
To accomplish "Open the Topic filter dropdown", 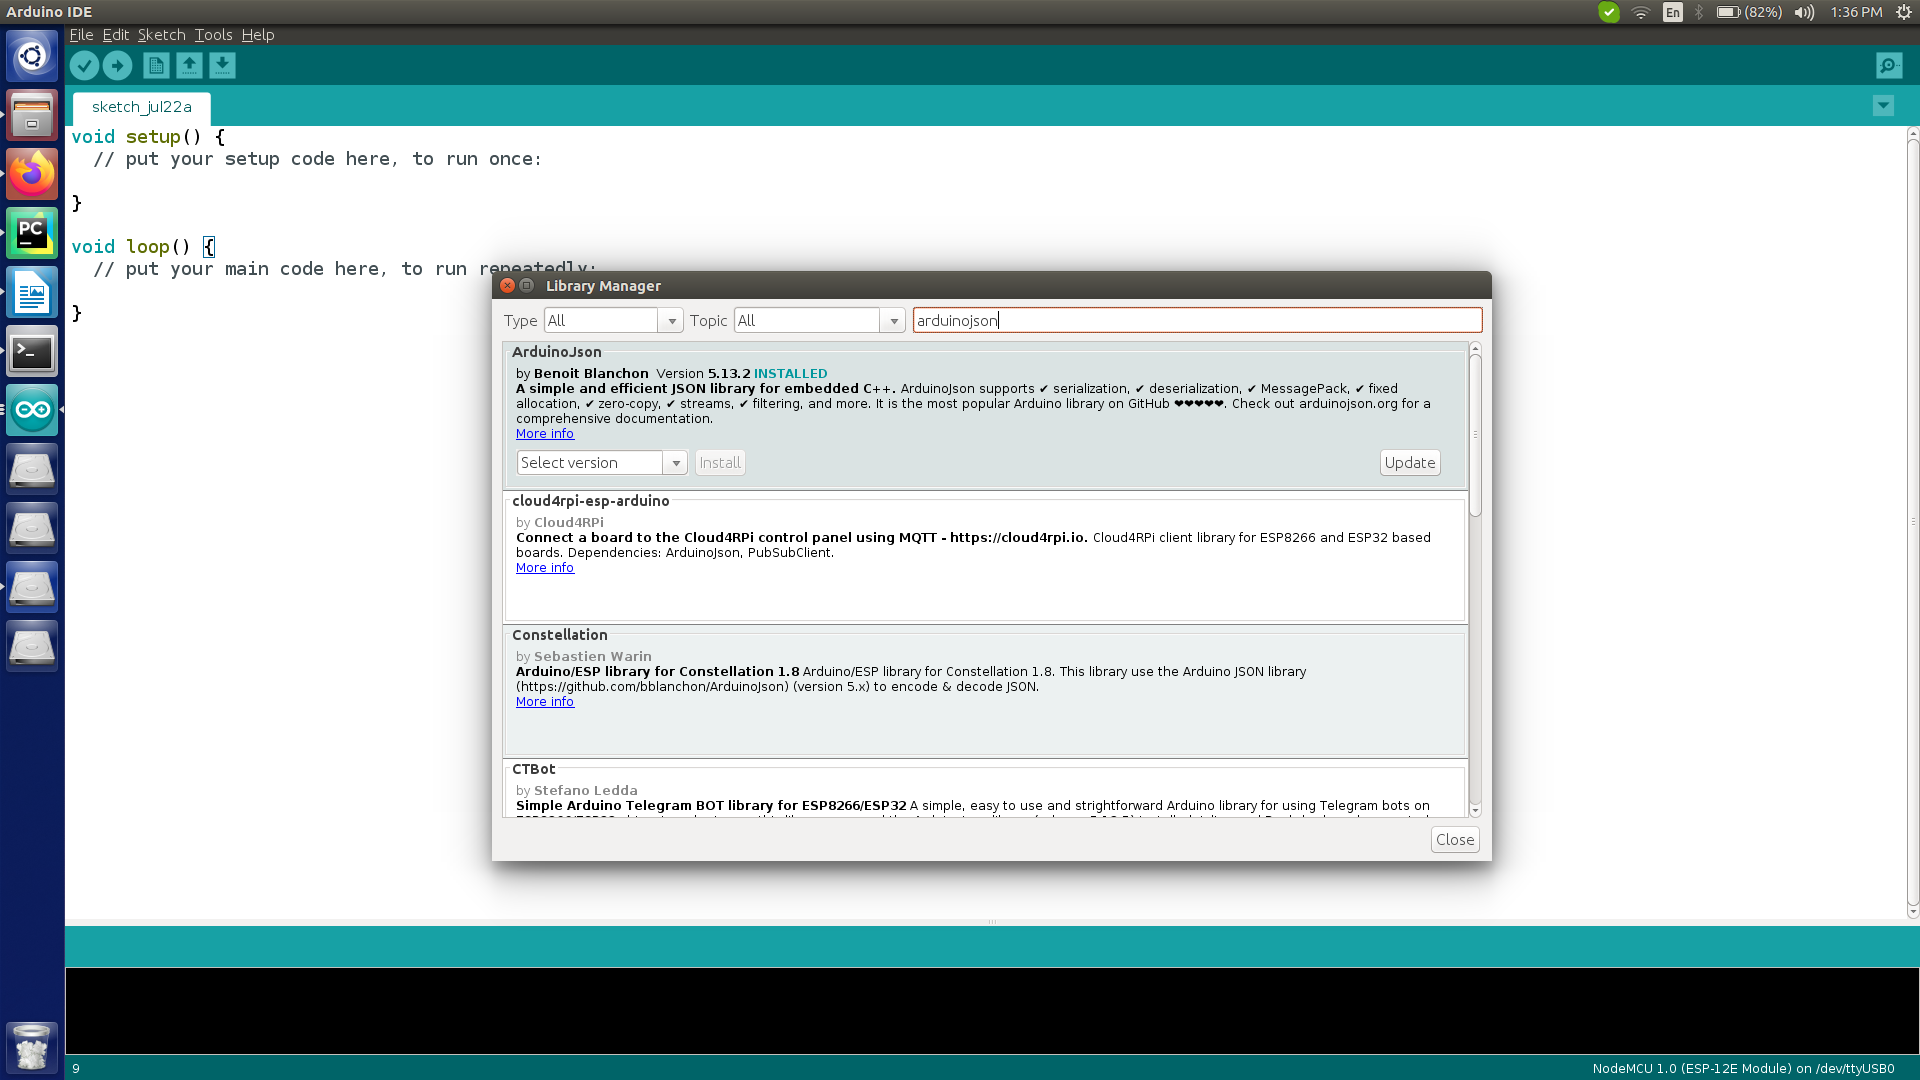I will (819, 320).
